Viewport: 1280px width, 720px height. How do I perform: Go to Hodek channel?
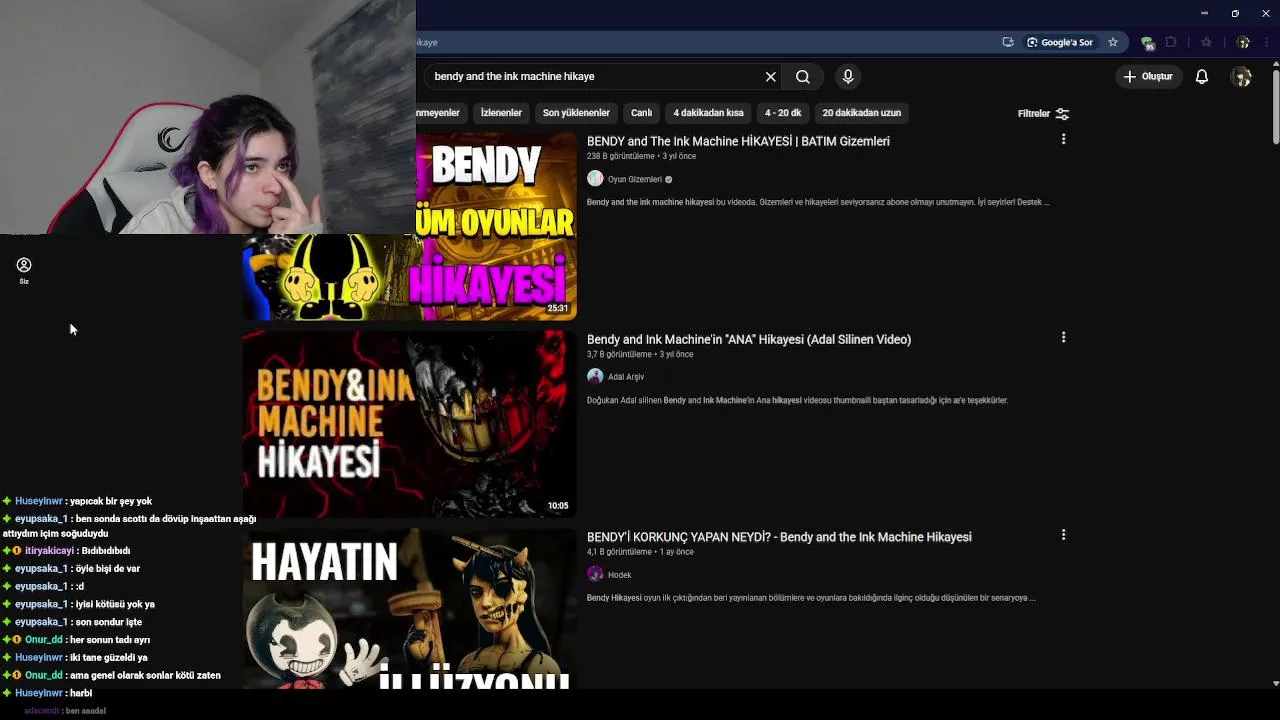point(619,575)
